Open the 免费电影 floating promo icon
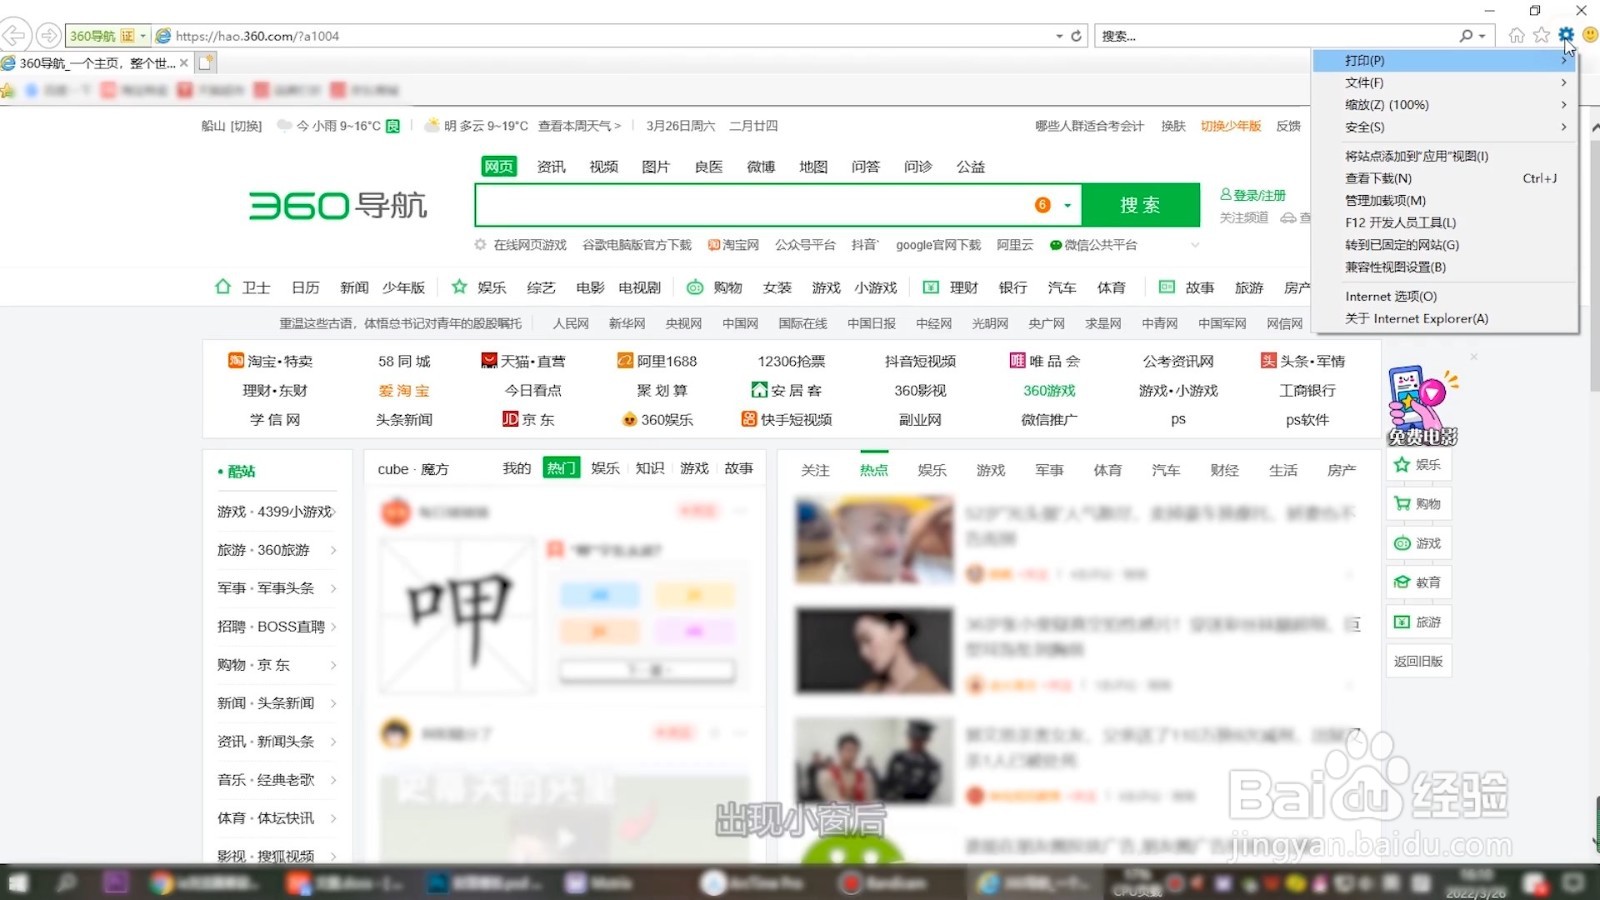This screenshot has height=900, width=1600. tap(1423, 406)
